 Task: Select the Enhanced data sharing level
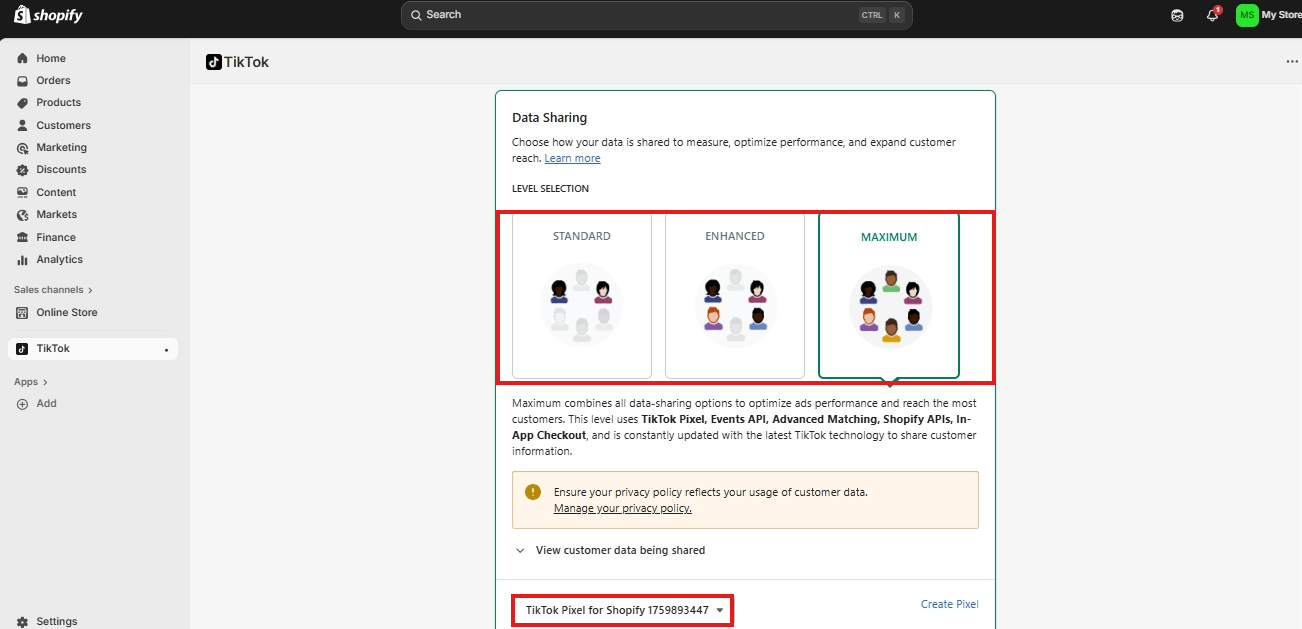(x=734, y=296)
